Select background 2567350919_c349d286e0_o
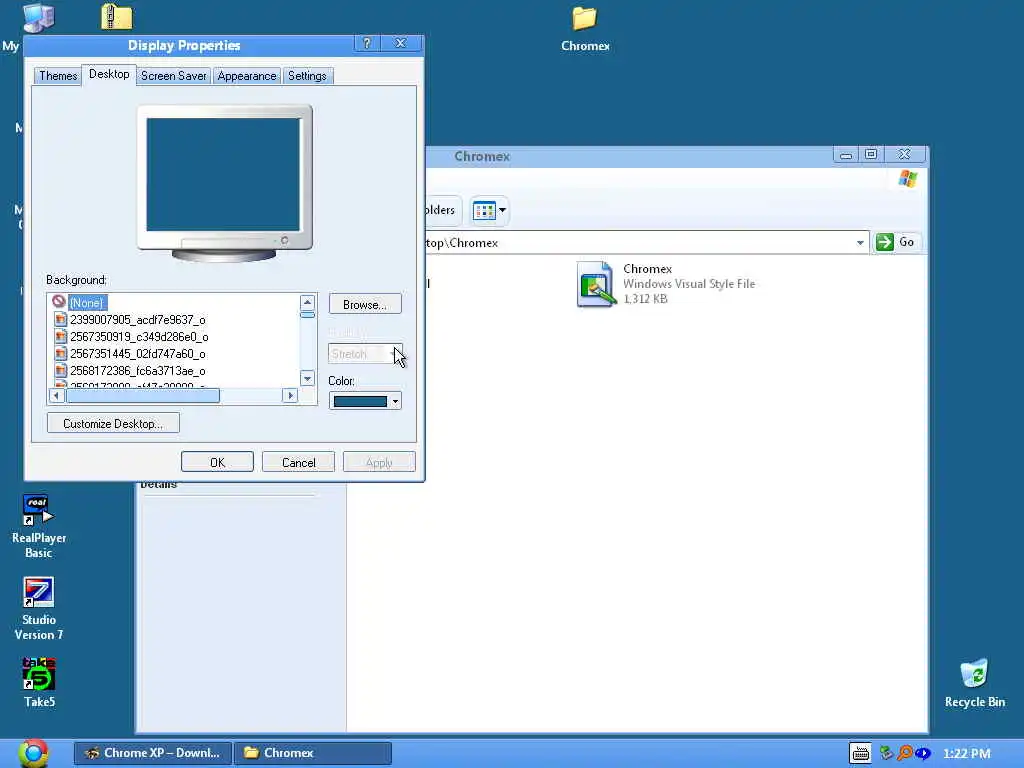The height and width of the screenshot is (768, 1024). (x=139, y=336)
